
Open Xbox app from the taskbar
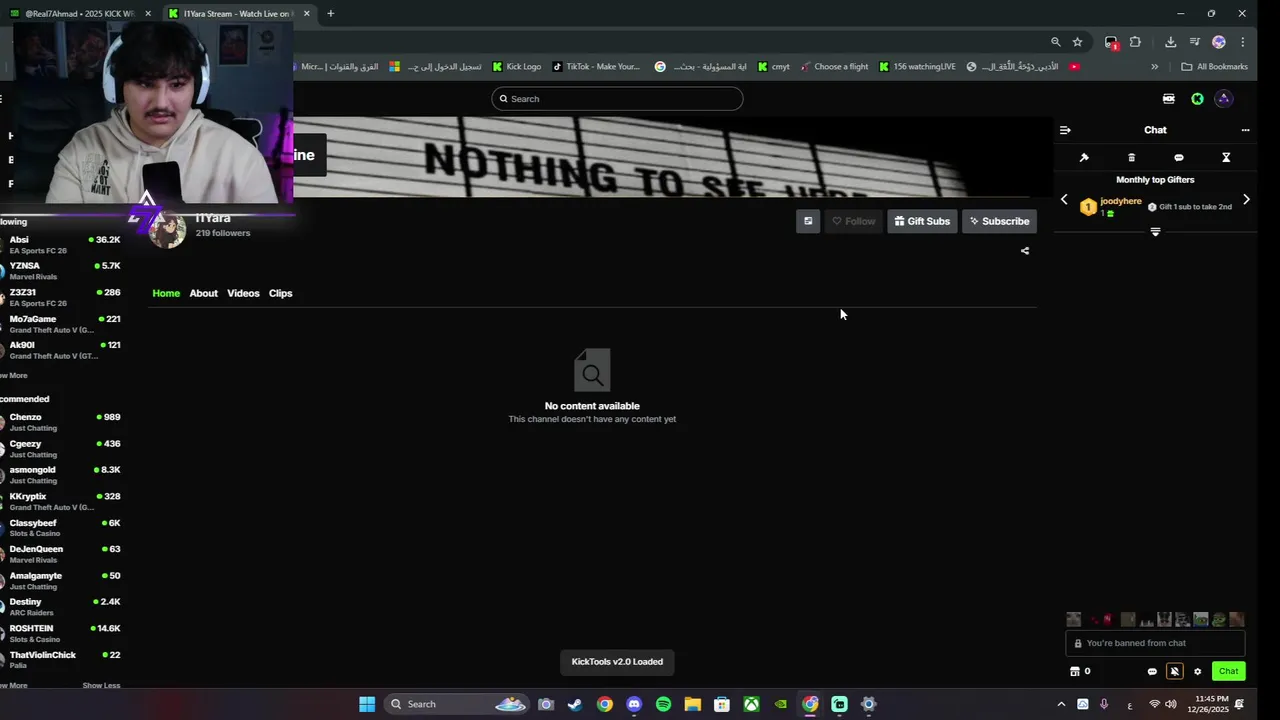coord(751,704)
